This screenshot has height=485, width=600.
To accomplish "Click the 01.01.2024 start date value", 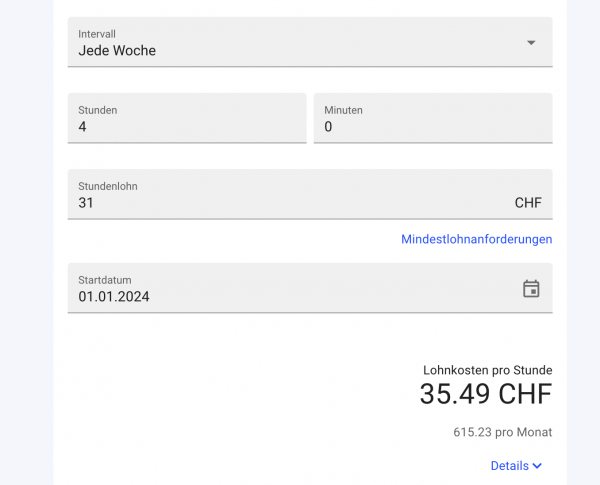I will click(114, 296).
